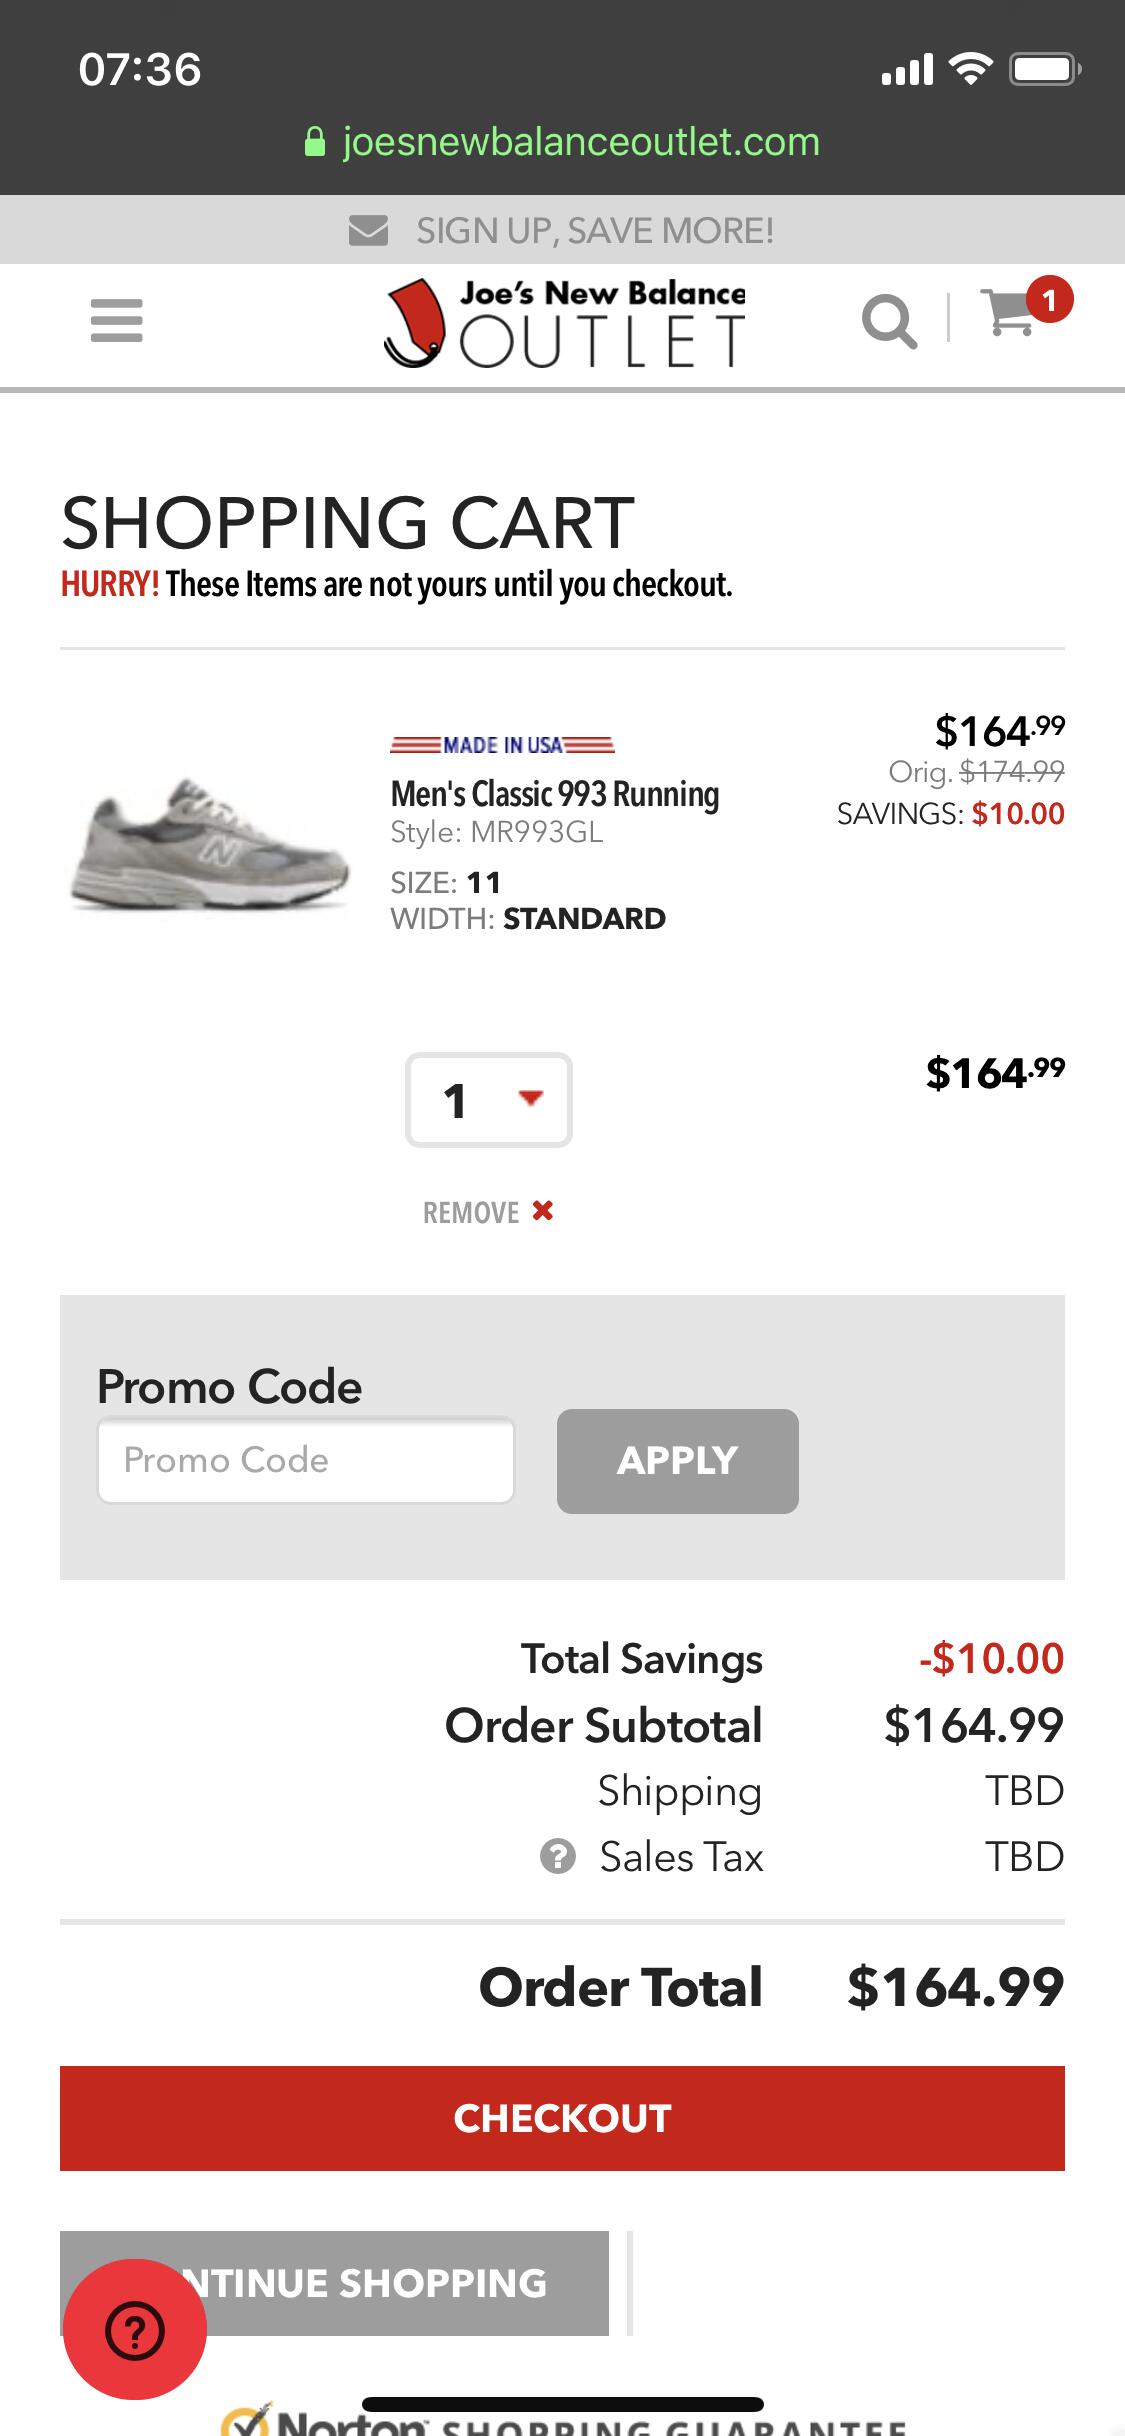Open Men's Classic 993 Running product link
This screenshot has height=2436, width=1125.
pos(555,794)
